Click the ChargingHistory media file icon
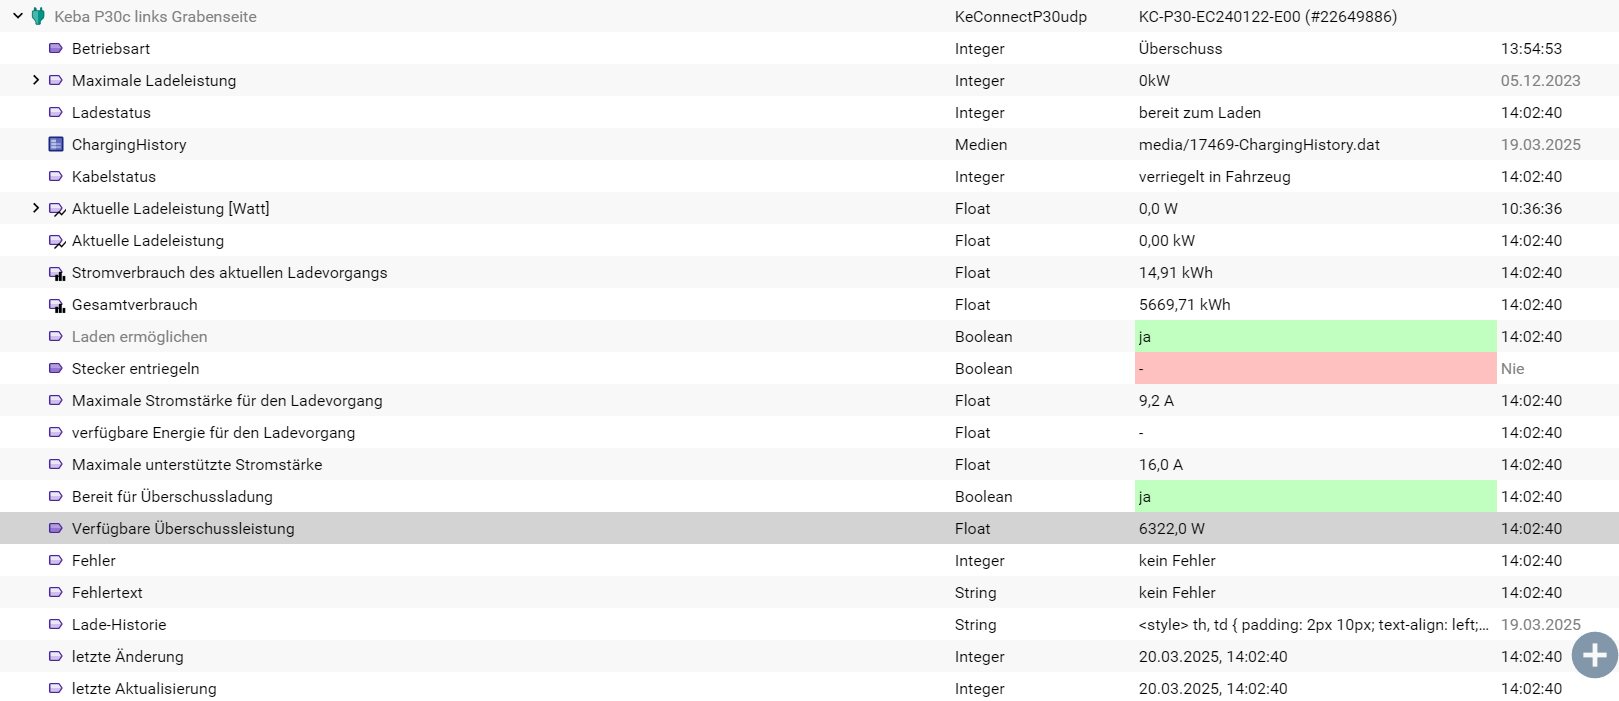Viewport: 1619px width, 701px height. (x=56, y=144)
